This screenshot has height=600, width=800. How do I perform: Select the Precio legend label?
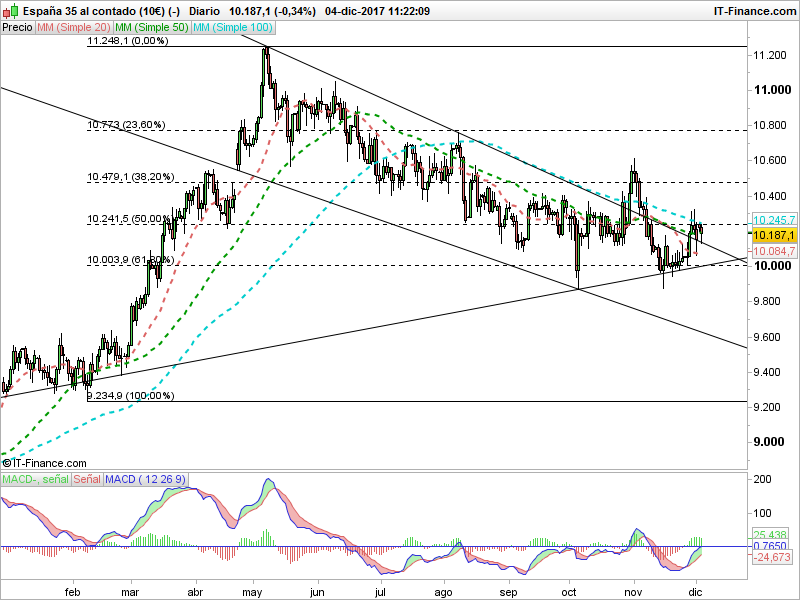pos(17,28)
